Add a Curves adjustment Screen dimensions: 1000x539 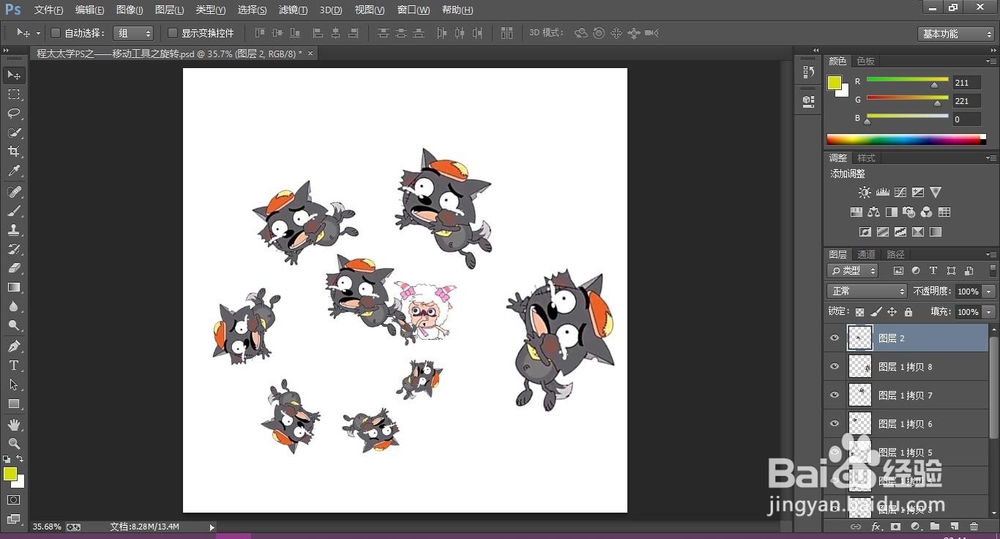pyautogui.click(x=900, y=192)
